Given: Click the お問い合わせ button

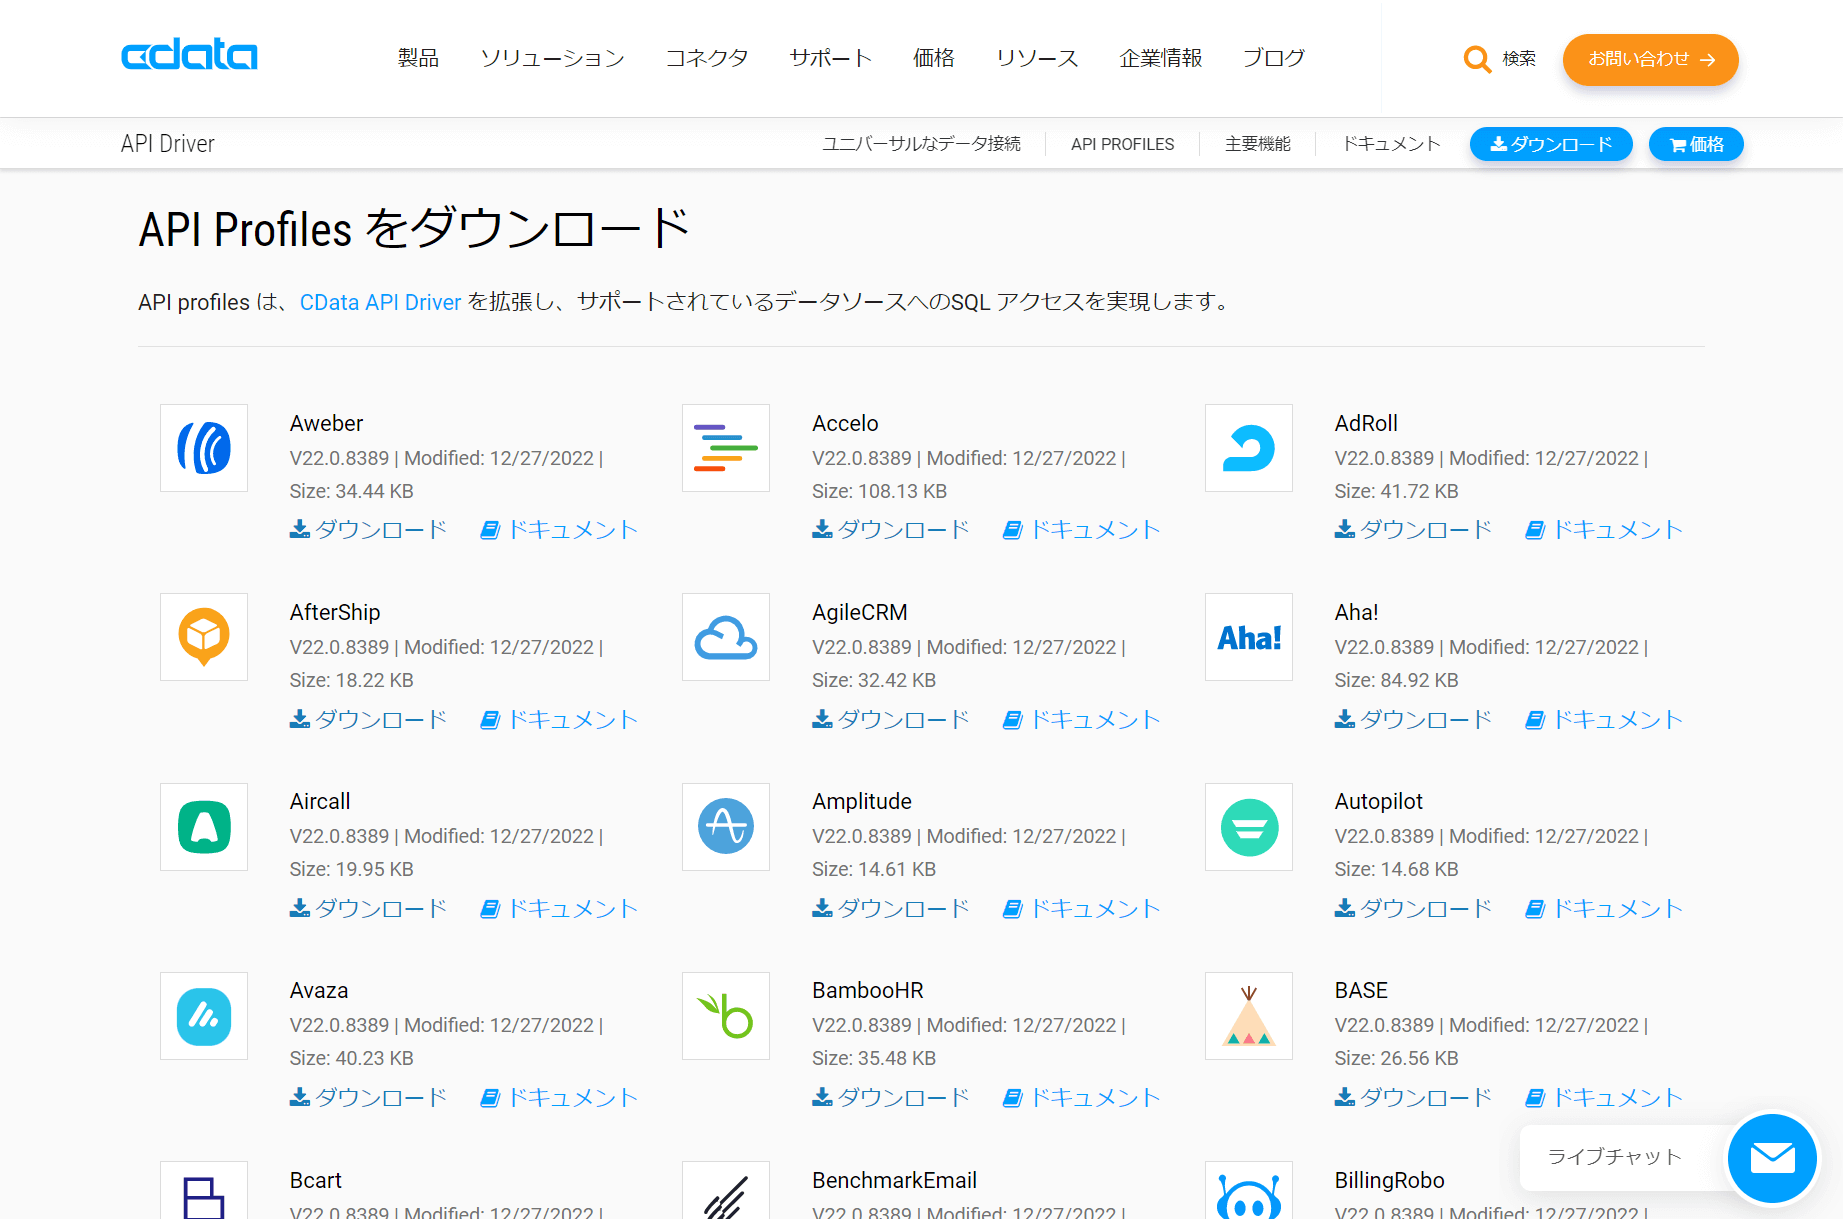Looking at the screenshot, I should [x=1651, y=59].
